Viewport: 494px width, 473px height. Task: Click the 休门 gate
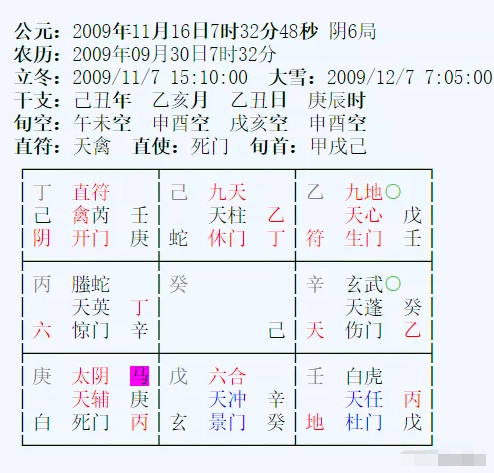pyautogui.click(x=228, y=238)
